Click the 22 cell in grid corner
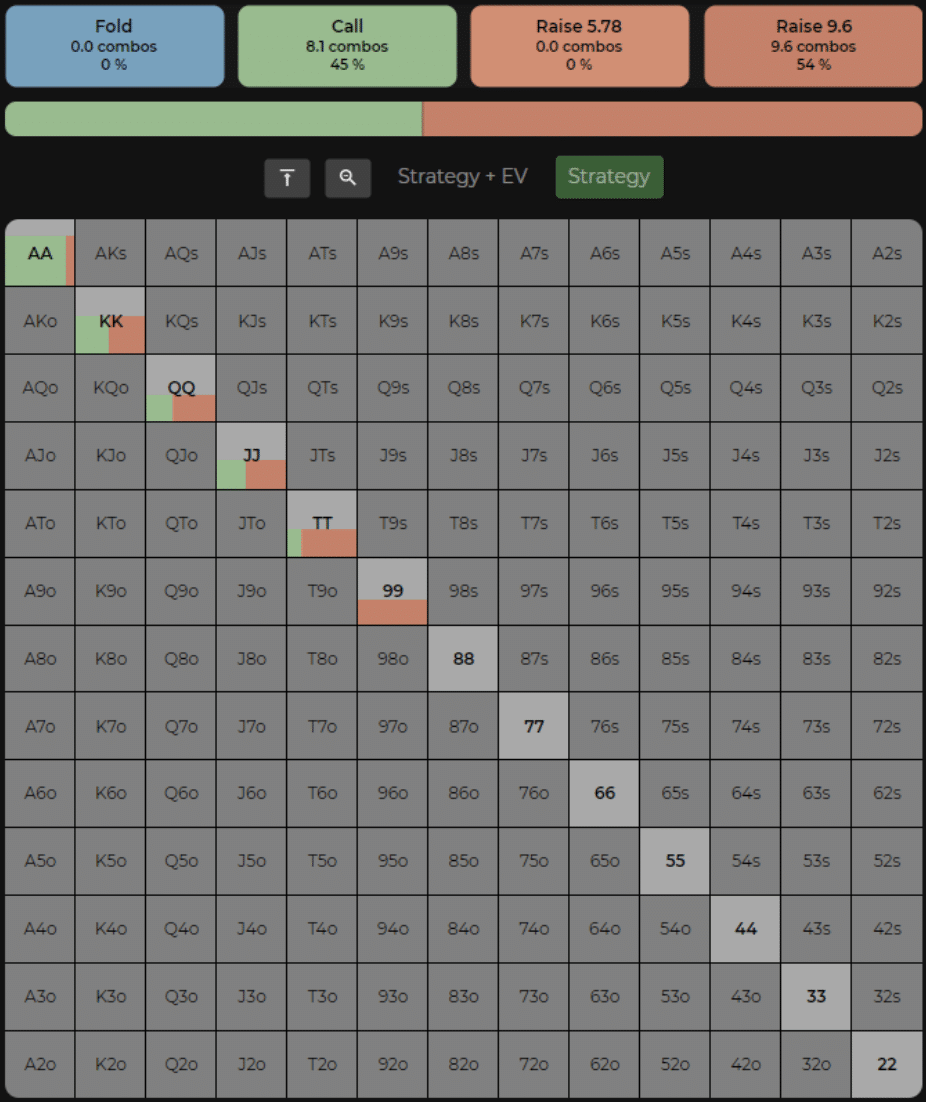The height and width of the screenshot is (1102, 926). pos(887,1065)
